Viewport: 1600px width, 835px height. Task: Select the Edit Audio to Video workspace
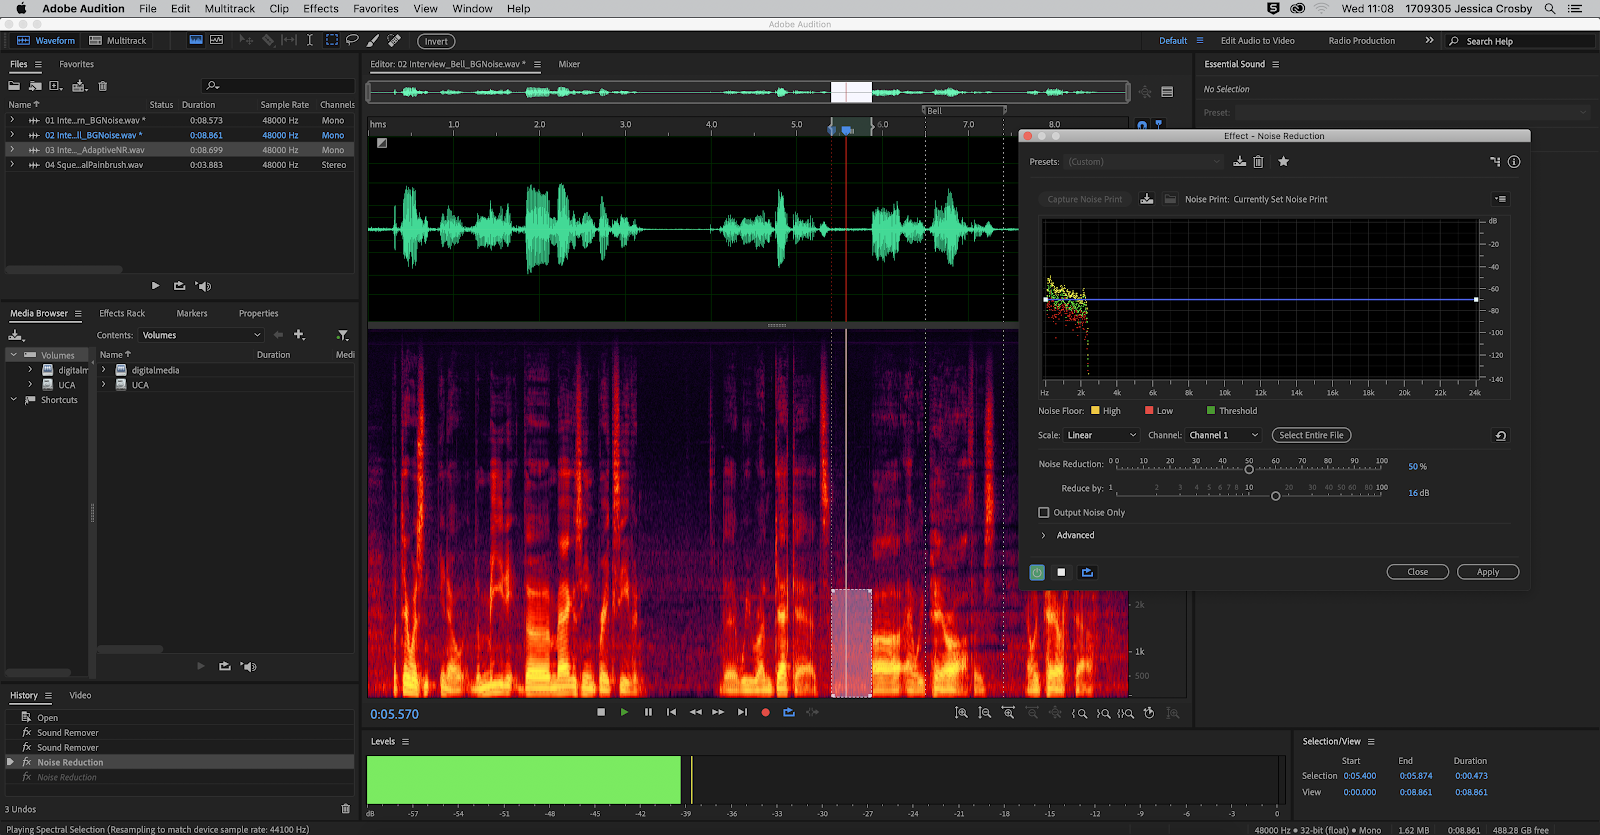(x=1257, y=41)
